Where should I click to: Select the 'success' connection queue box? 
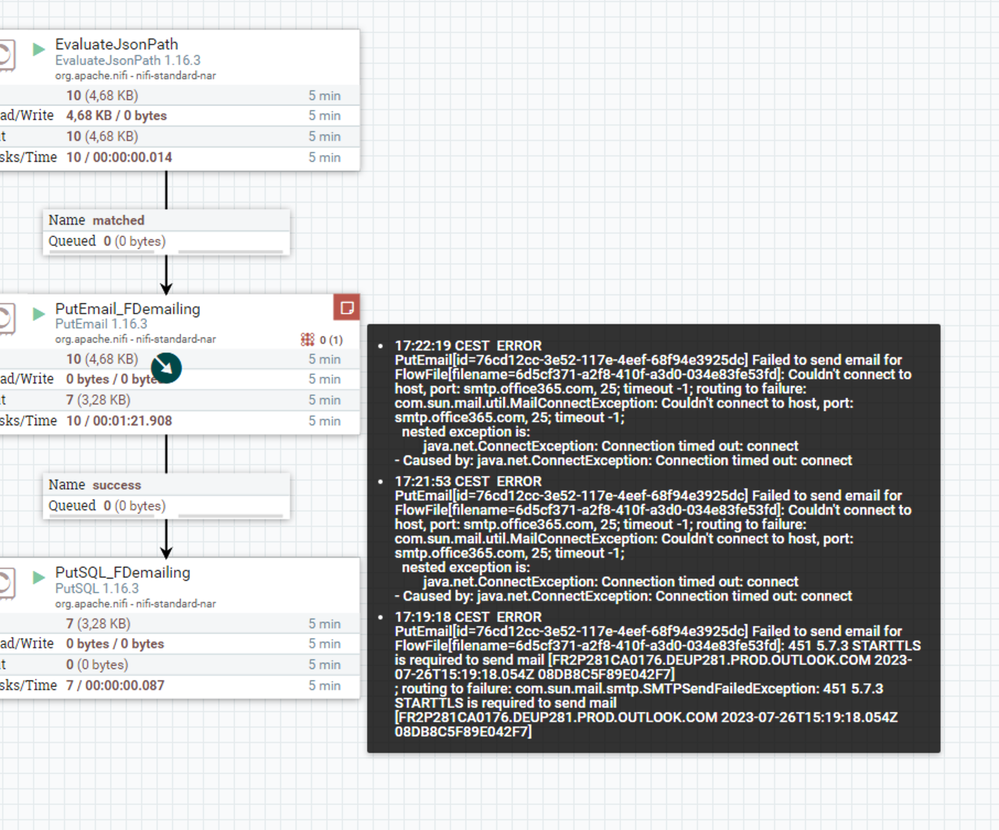coord(166,496)
